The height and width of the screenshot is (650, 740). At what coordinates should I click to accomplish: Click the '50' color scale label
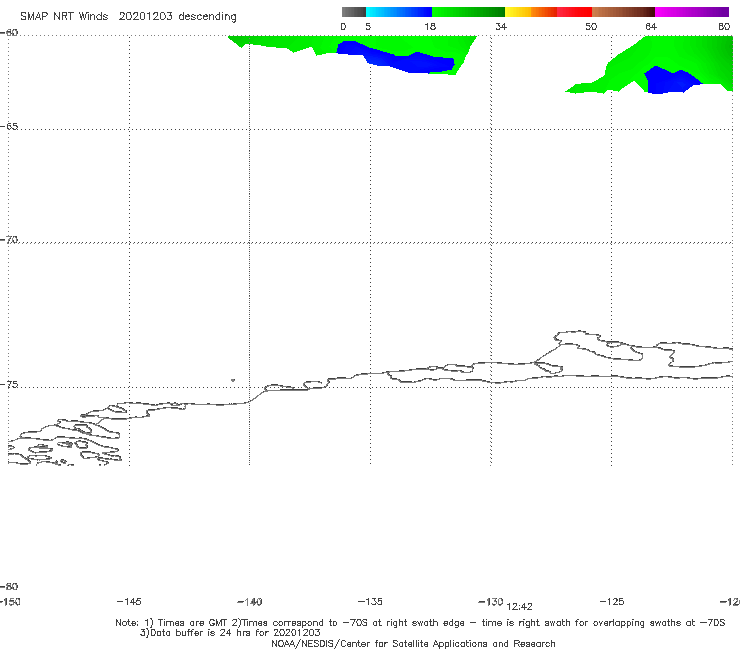click(x=591, y=26)
